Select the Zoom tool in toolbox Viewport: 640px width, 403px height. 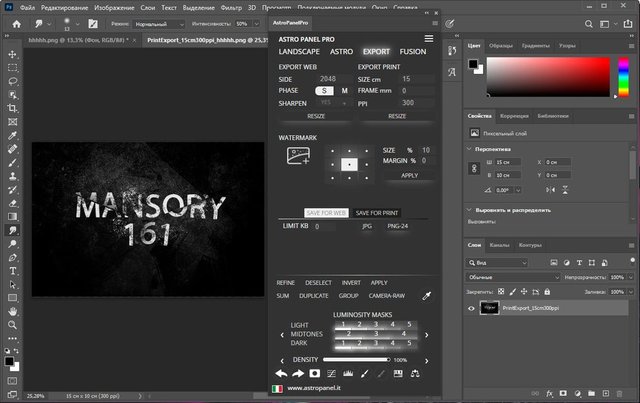coord(13,325)
